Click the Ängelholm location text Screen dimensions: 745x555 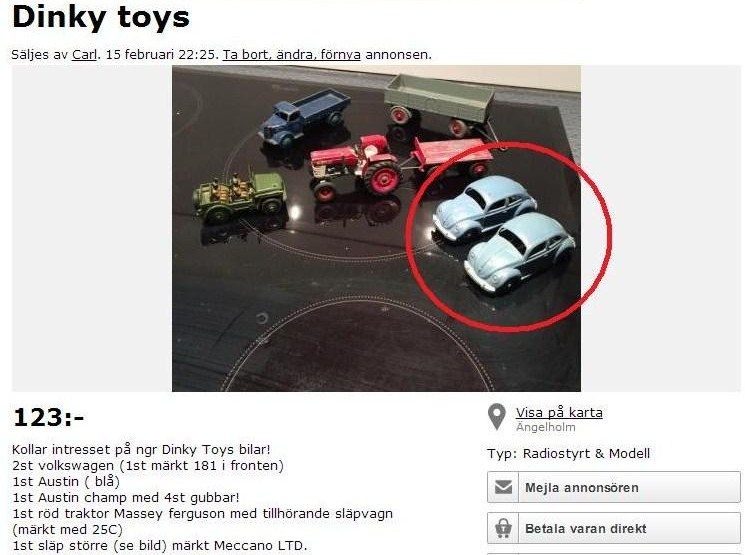[546, 427]
